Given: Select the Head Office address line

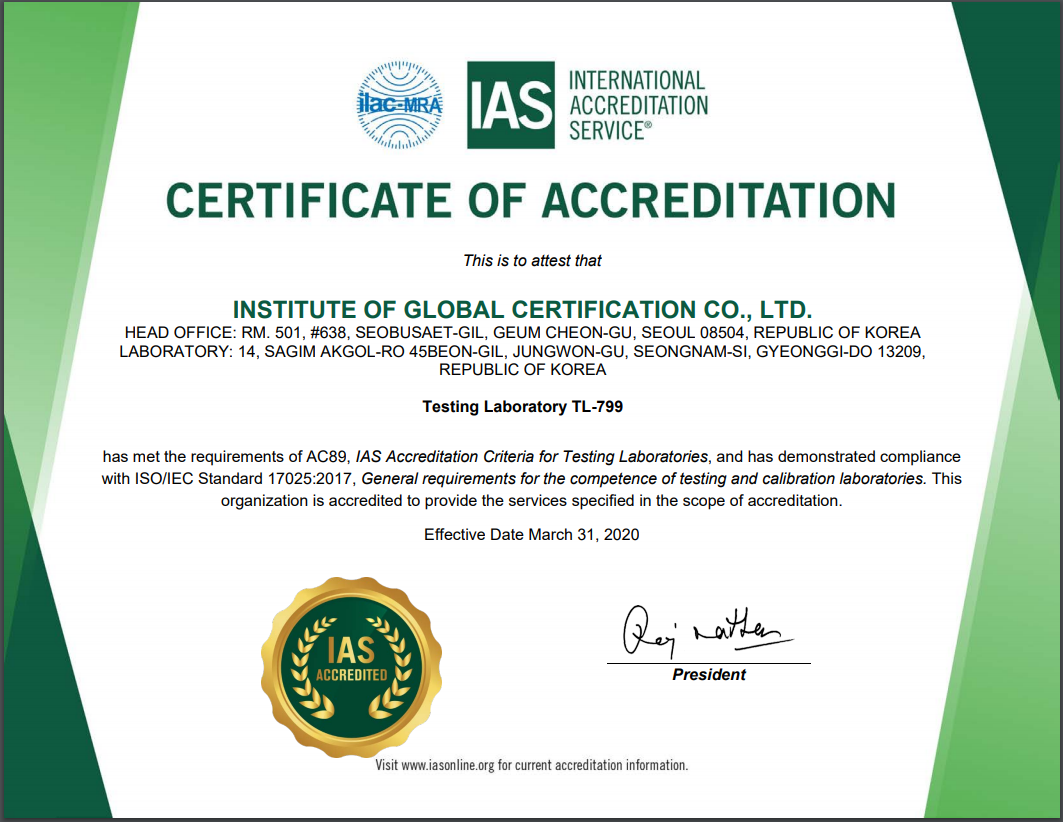Looking at the screenshot, I should pyautogui.click(x=522, y=333).
